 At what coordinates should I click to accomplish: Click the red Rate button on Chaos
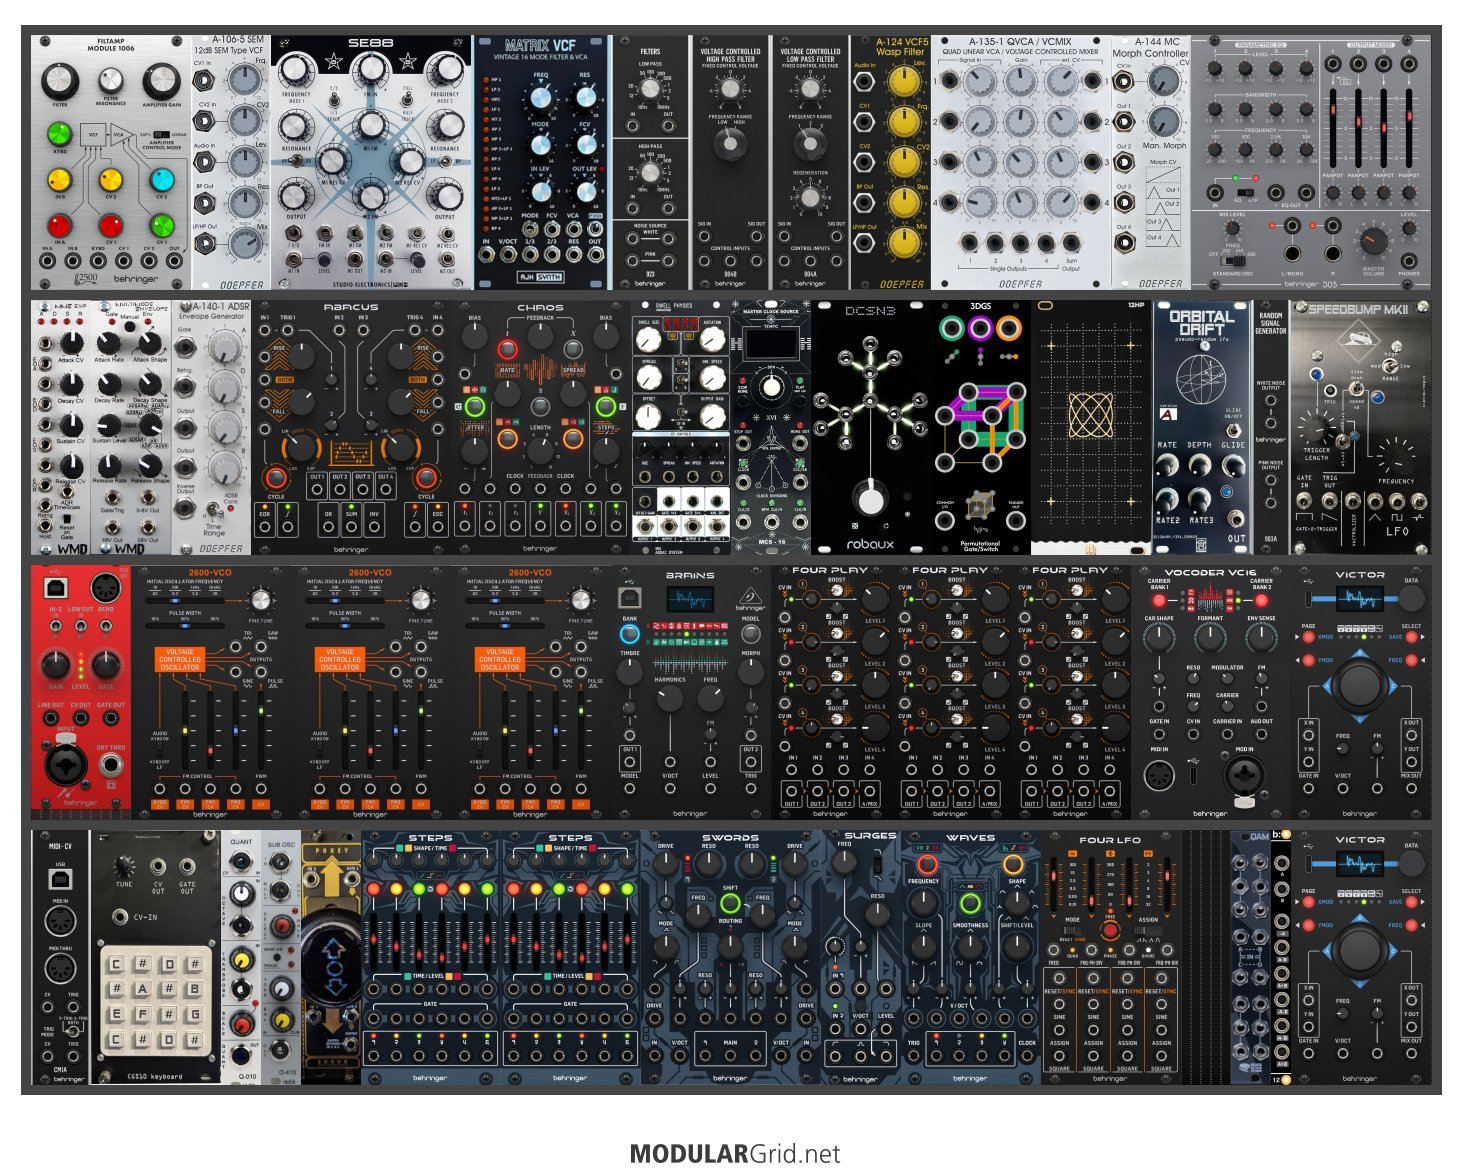pyautogui.click(x=507, y=349)
